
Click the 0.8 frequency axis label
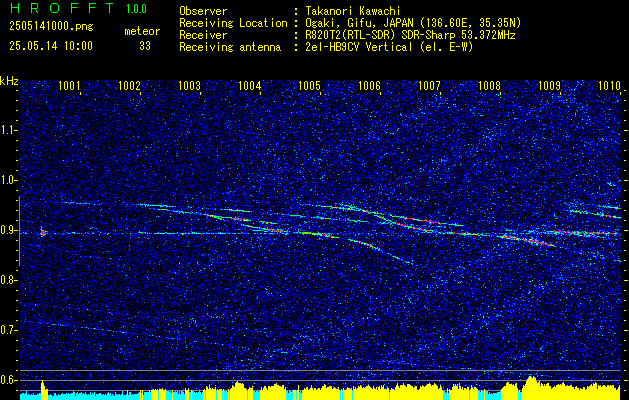point(7,280)
